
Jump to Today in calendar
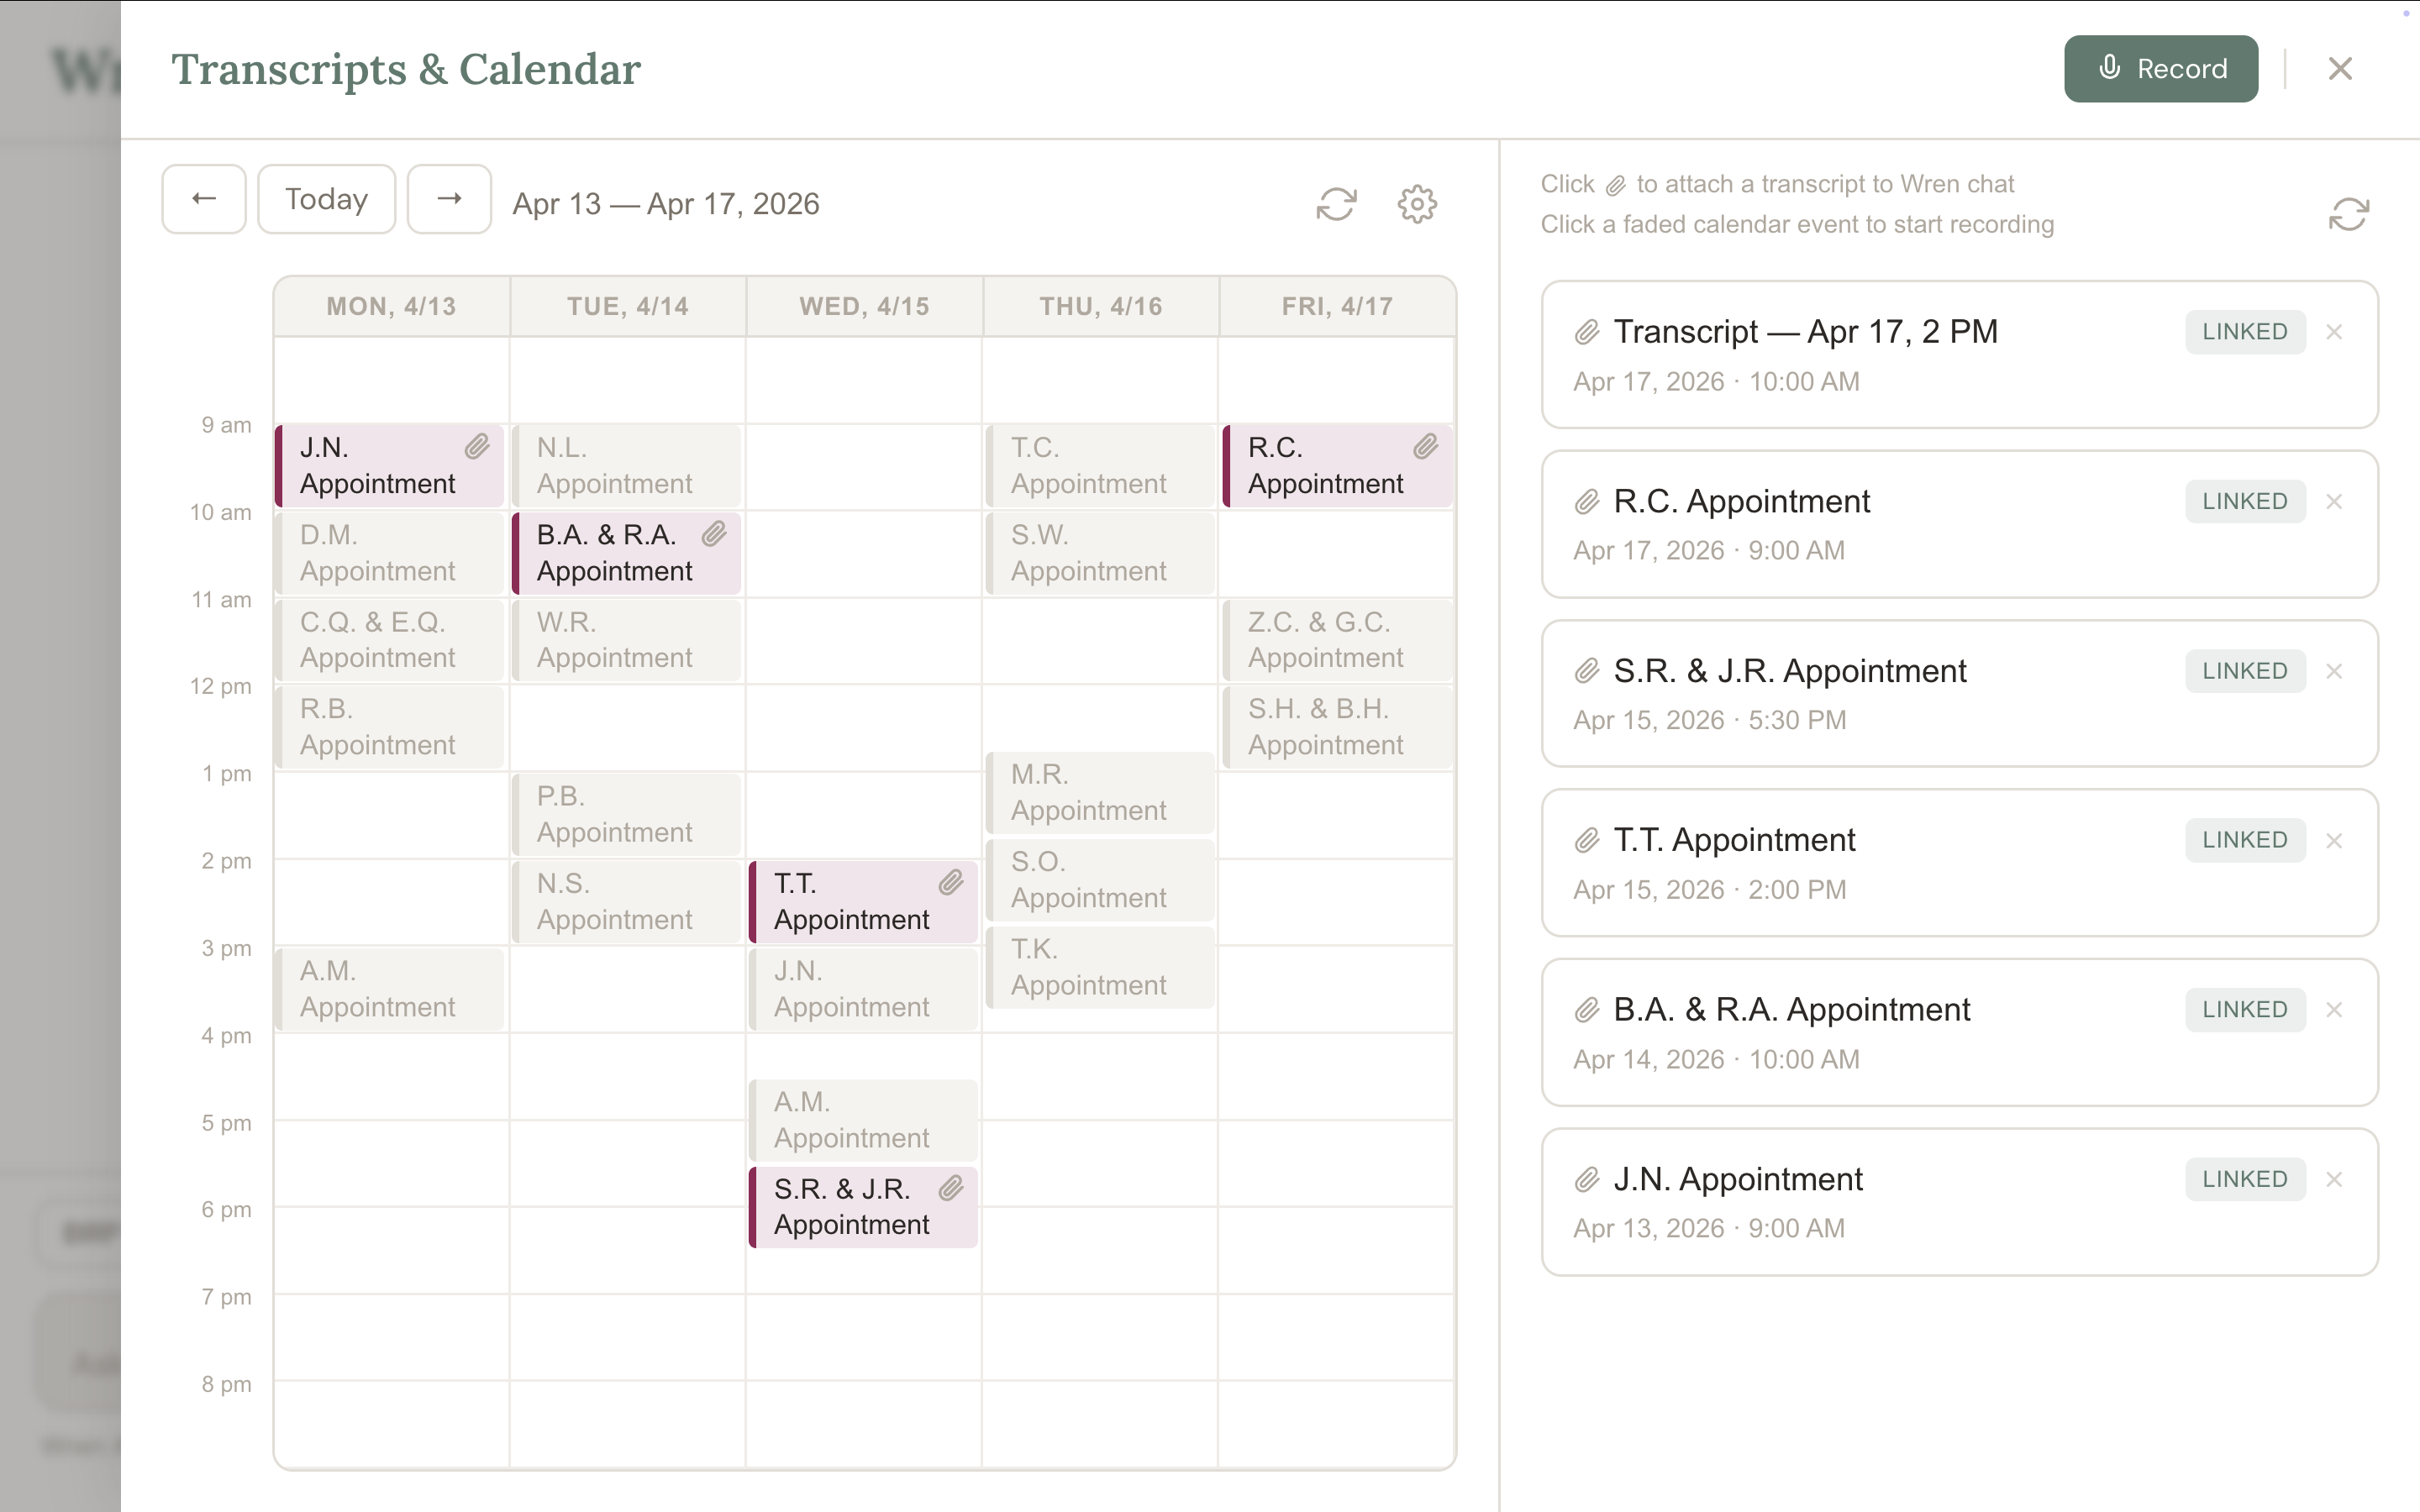click(x=326, y=199)
